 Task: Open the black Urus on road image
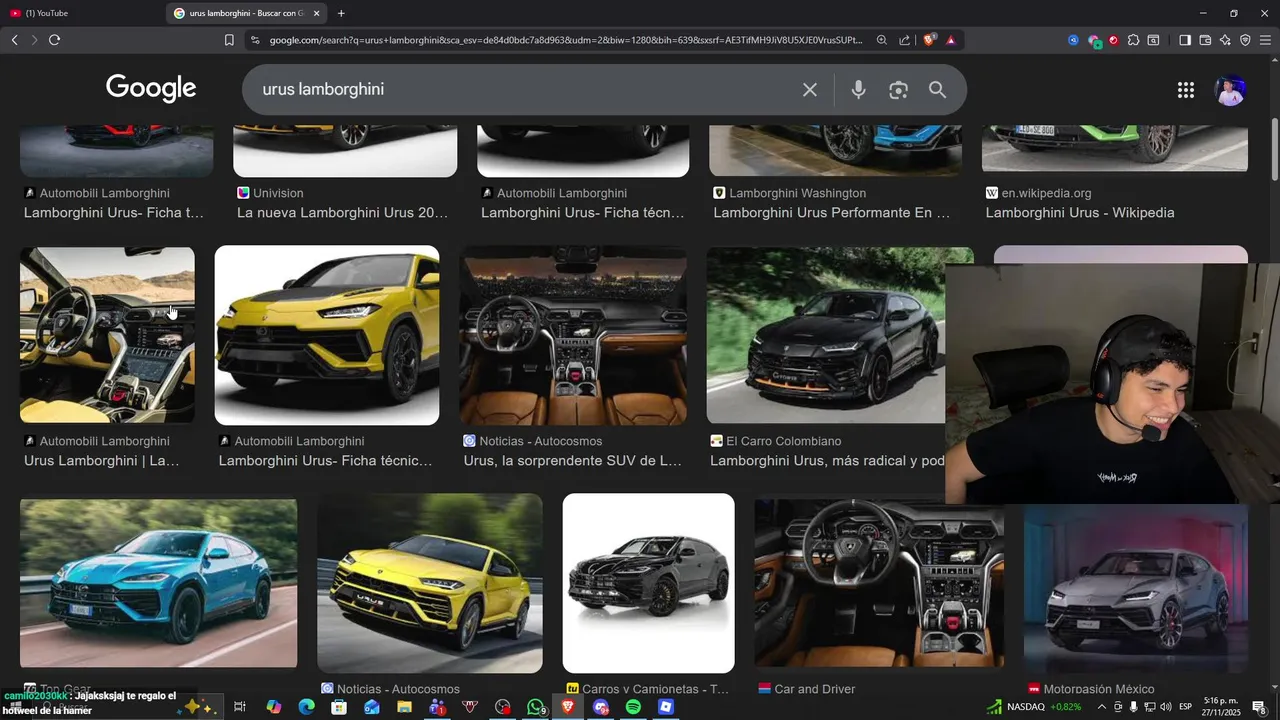click(x=826, y=336)
